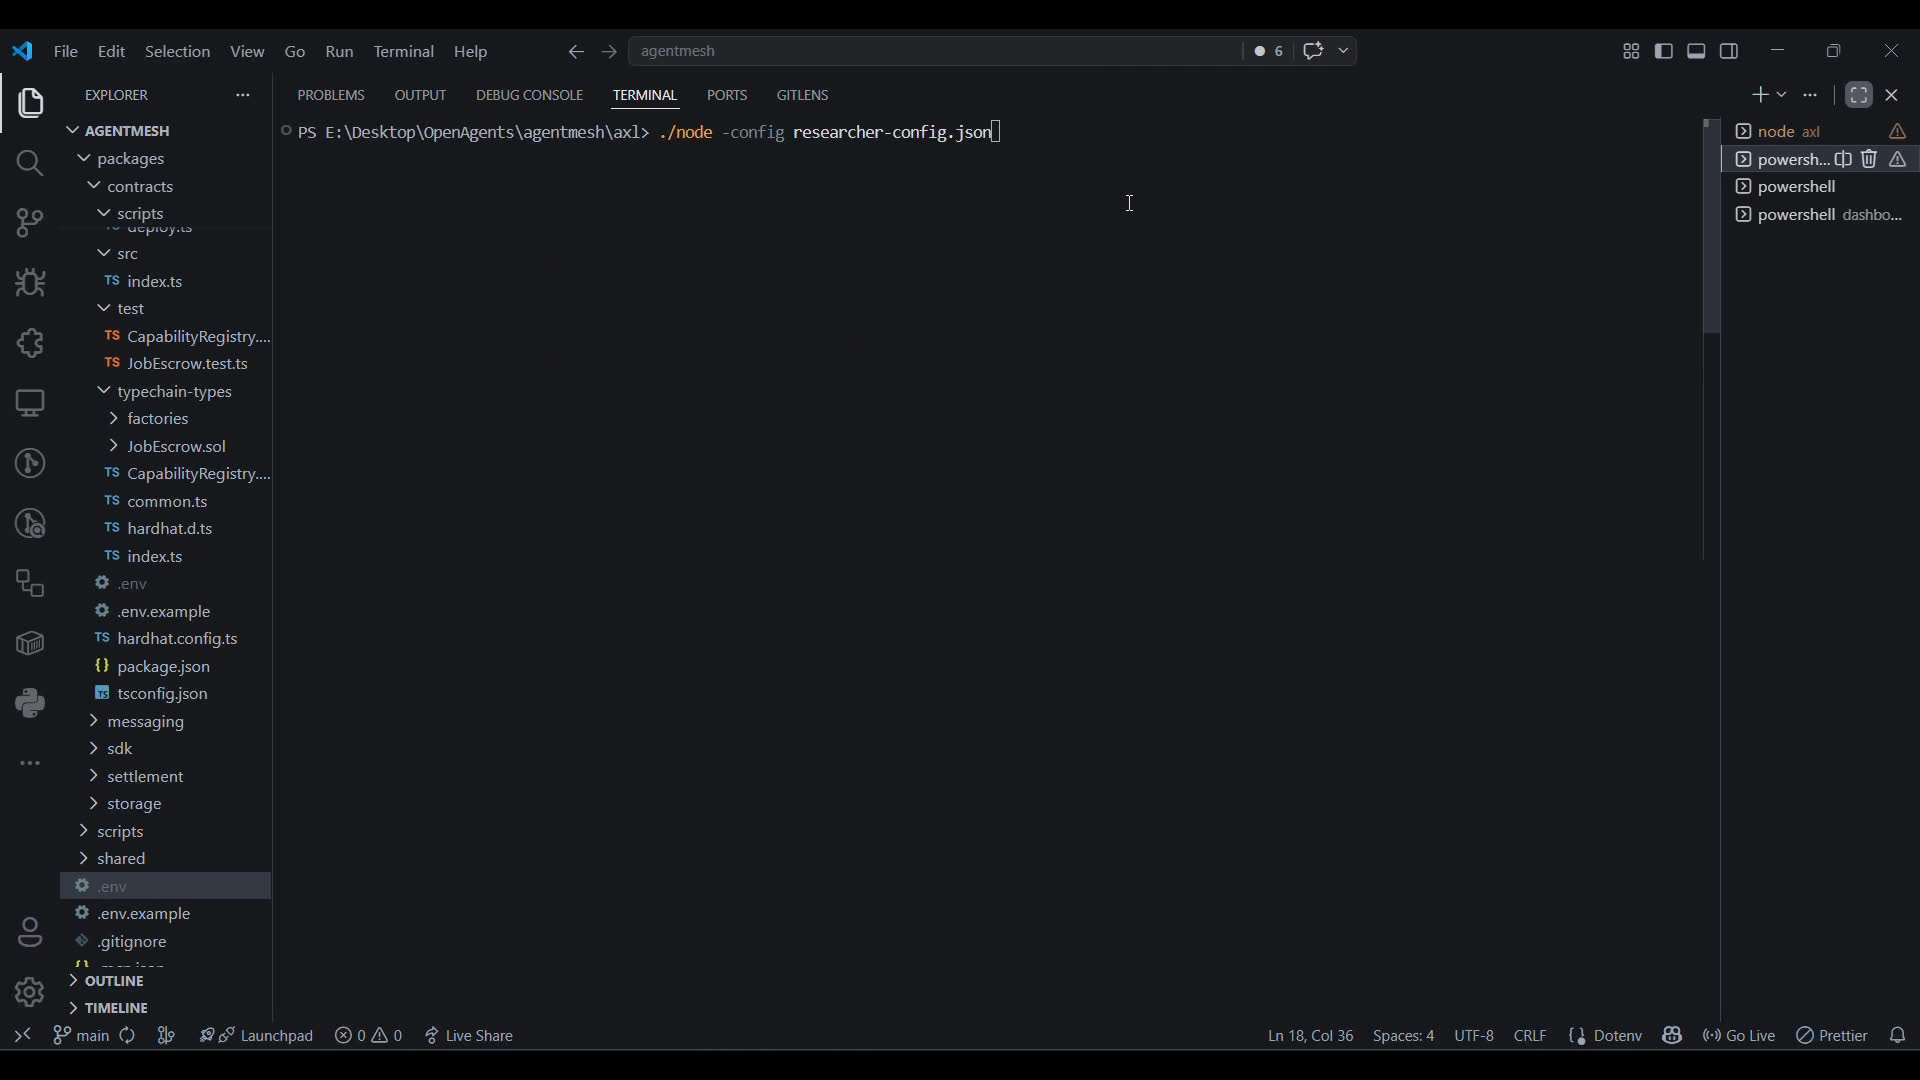Open Run and Debug view icon

[30, 283]
